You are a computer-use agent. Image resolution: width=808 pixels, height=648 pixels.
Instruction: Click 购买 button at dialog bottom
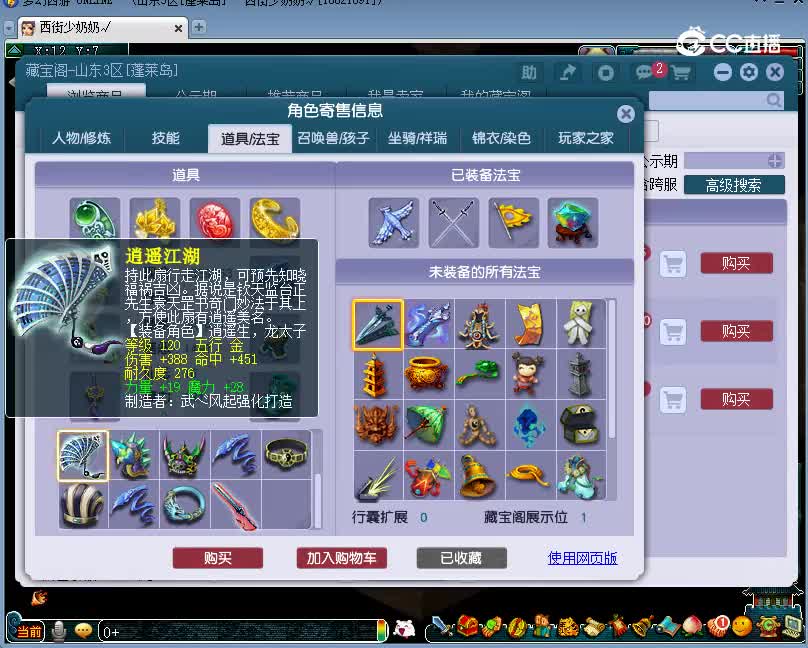(217, 558)
